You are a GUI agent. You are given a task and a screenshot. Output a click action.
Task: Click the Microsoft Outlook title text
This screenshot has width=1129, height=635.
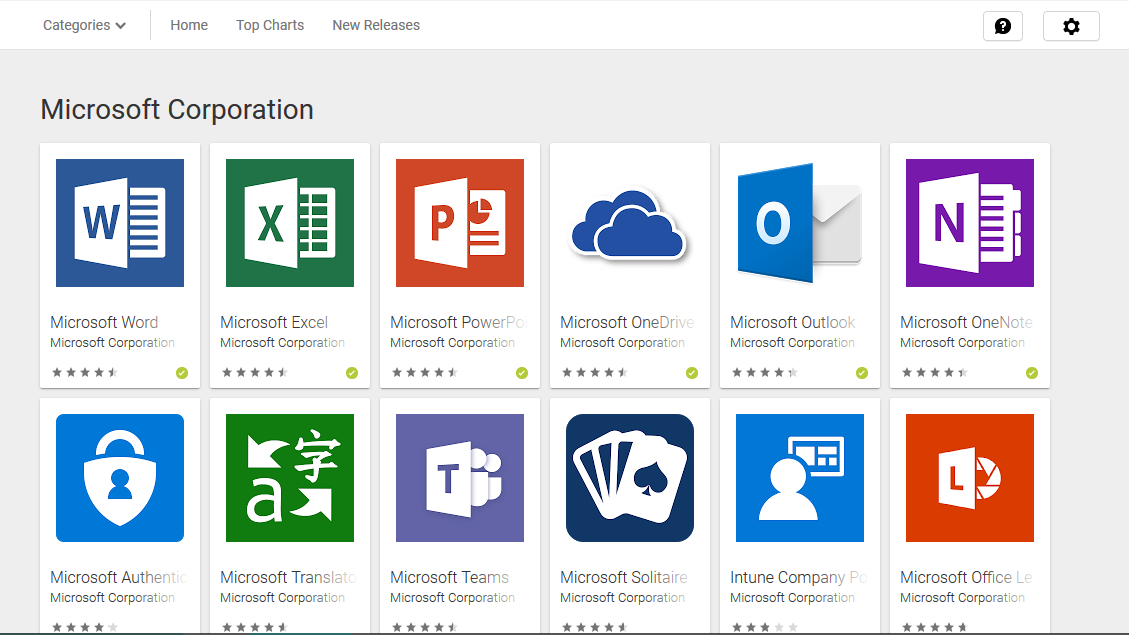pos(793,323)
